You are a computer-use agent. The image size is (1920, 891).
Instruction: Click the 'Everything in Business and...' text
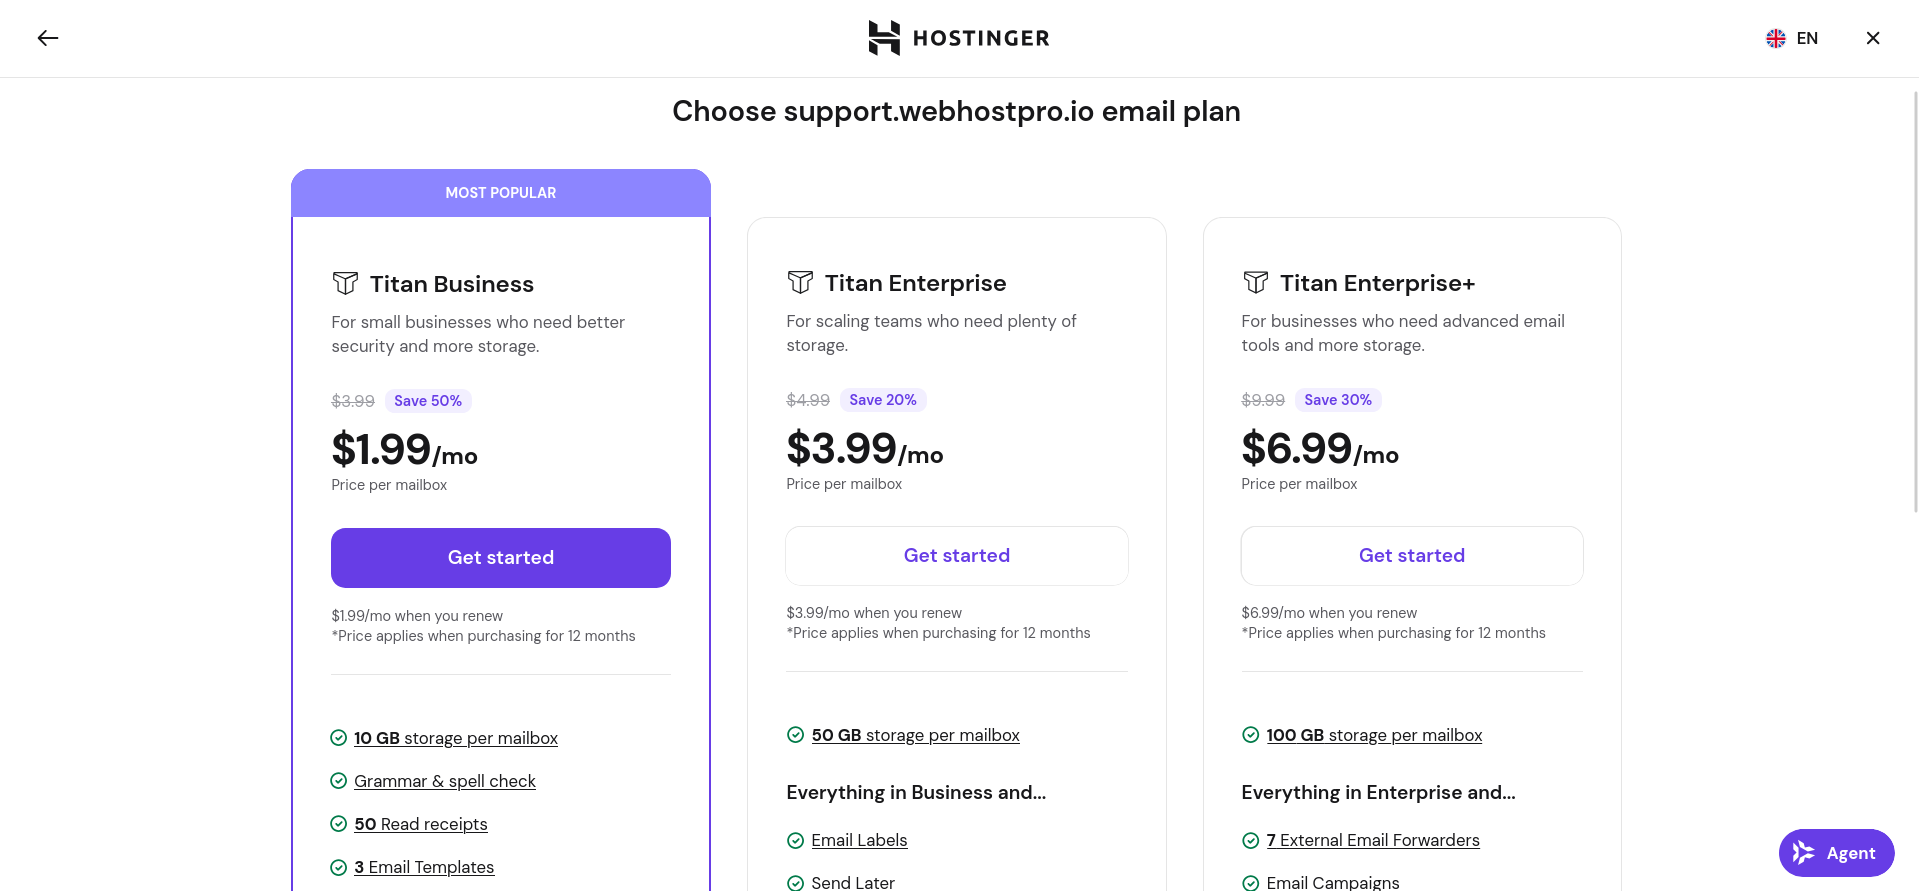pyautogui.click(x=916, y=792)
